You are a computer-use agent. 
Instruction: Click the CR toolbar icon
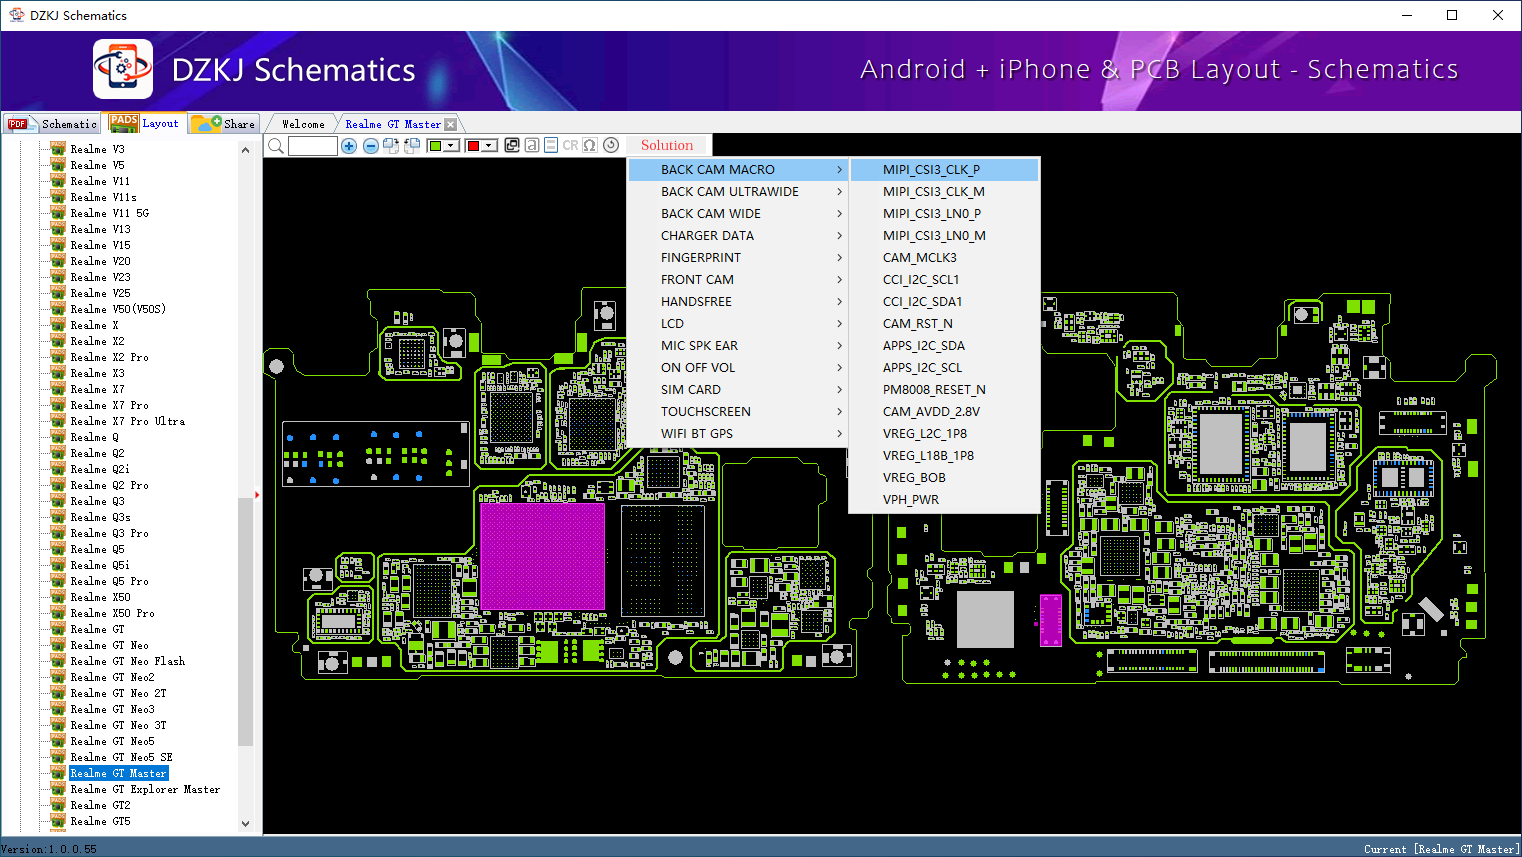[x=570, y=145]
